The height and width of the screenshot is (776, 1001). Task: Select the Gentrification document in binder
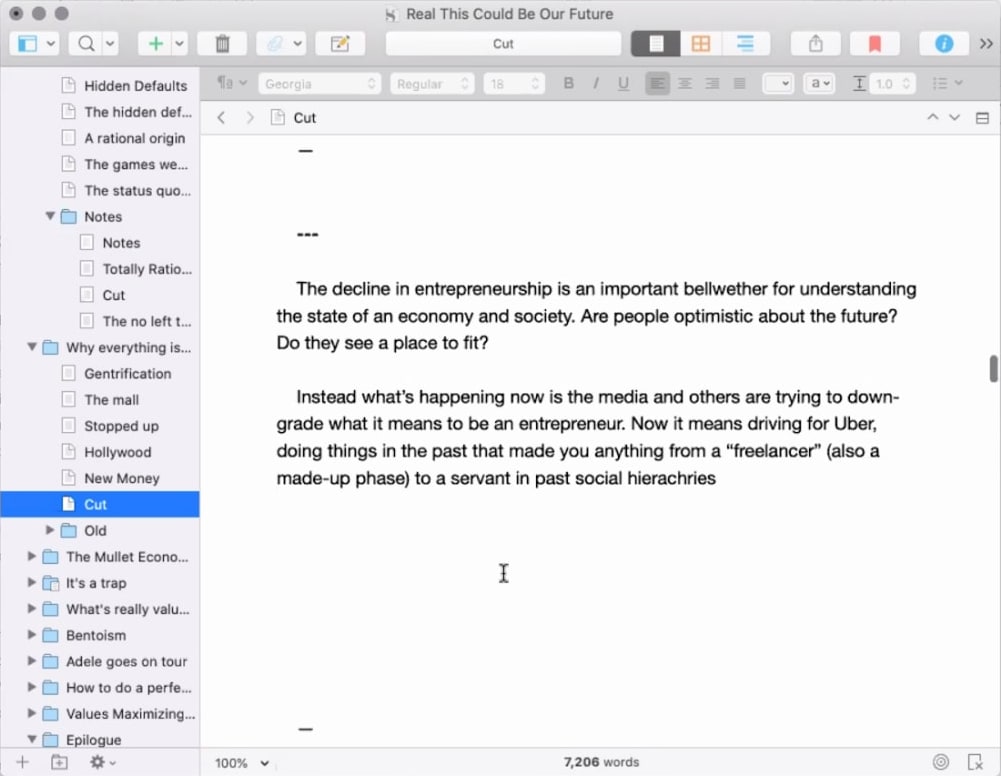127,374
